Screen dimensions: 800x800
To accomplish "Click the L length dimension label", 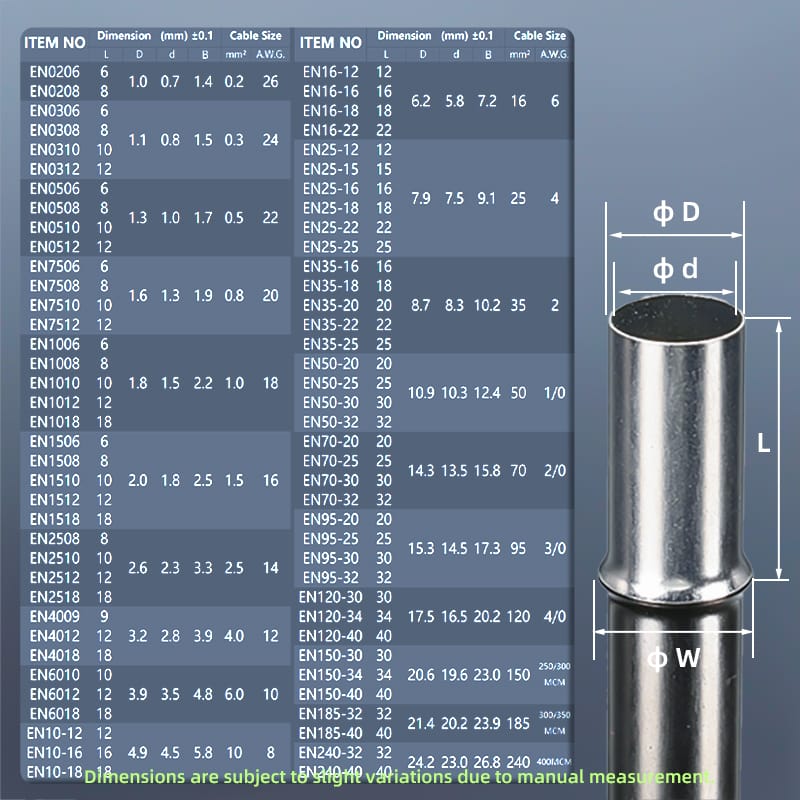I will 763,445.
